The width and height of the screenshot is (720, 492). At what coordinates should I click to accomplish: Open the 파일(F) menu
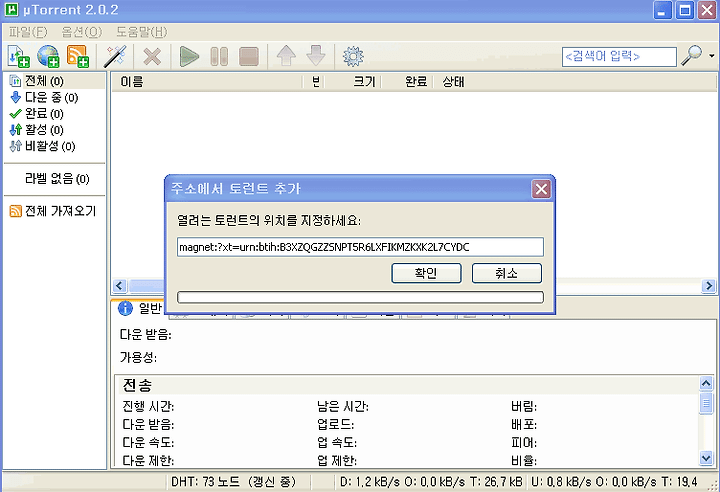click(x=28, y=32)
